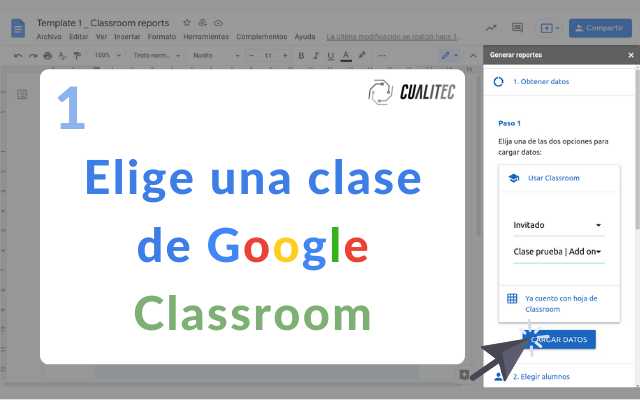Click the spell check icon
This screenshot has width=640, height=400.
62,56
